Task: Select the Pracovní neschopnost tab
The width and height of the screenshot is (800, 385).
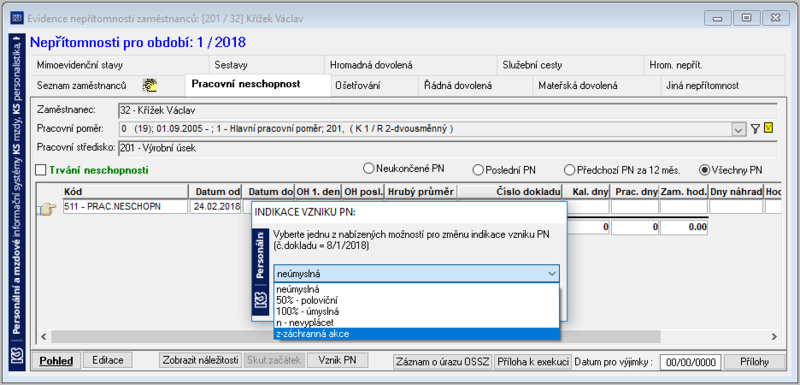Action: point(258,85)
